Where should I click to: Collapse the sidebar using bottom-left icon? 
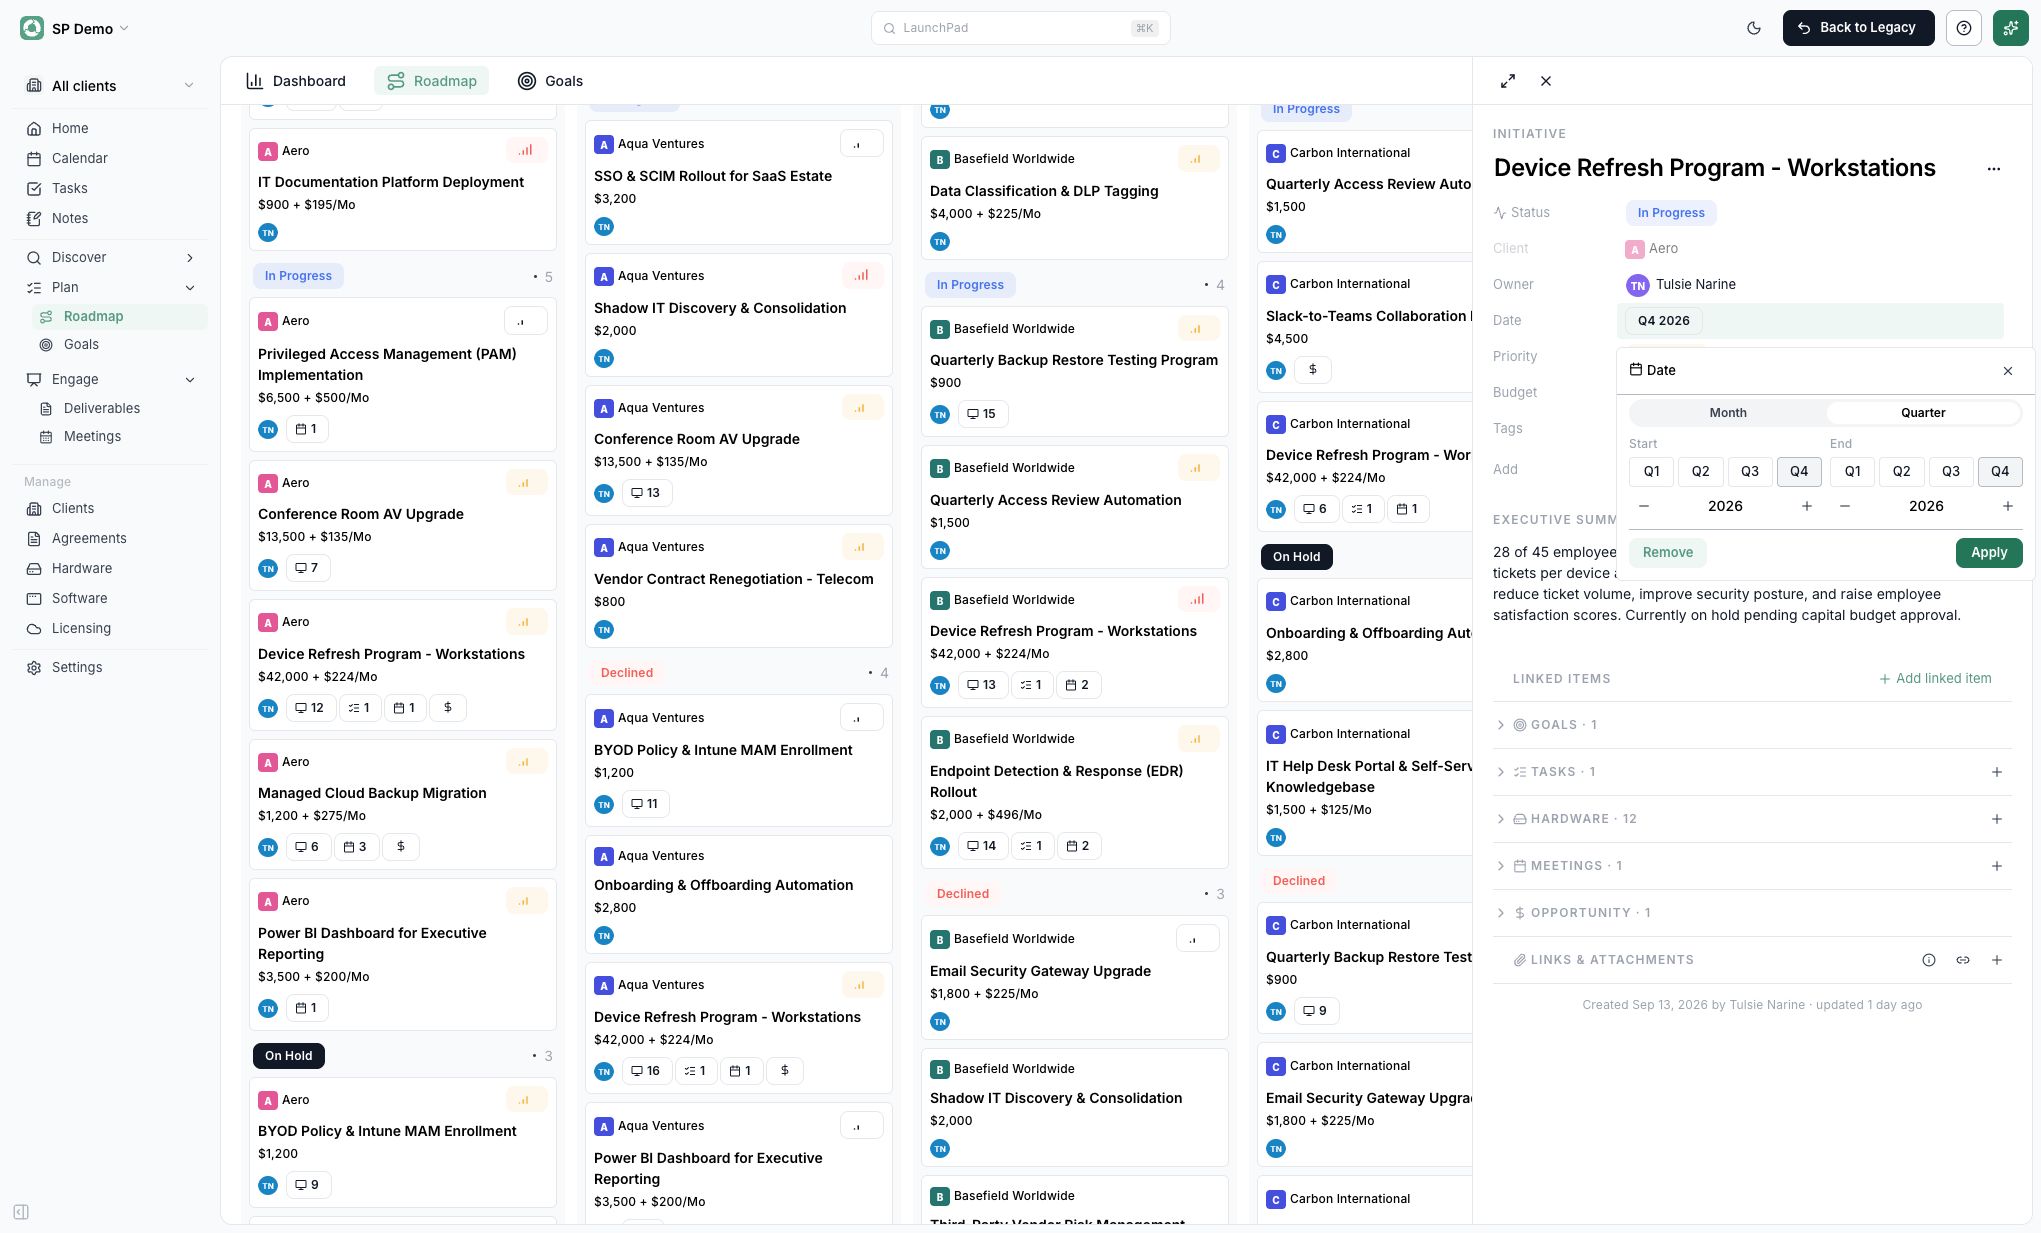click(21, 1212)
